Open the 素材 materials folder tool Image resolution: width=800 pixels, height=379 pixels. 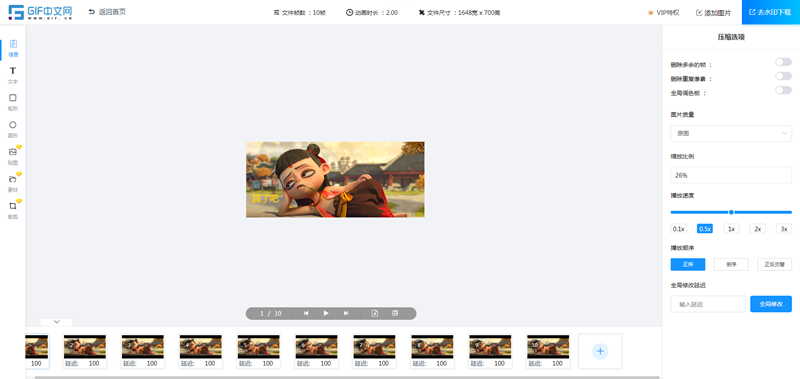[x=13, y=183]
